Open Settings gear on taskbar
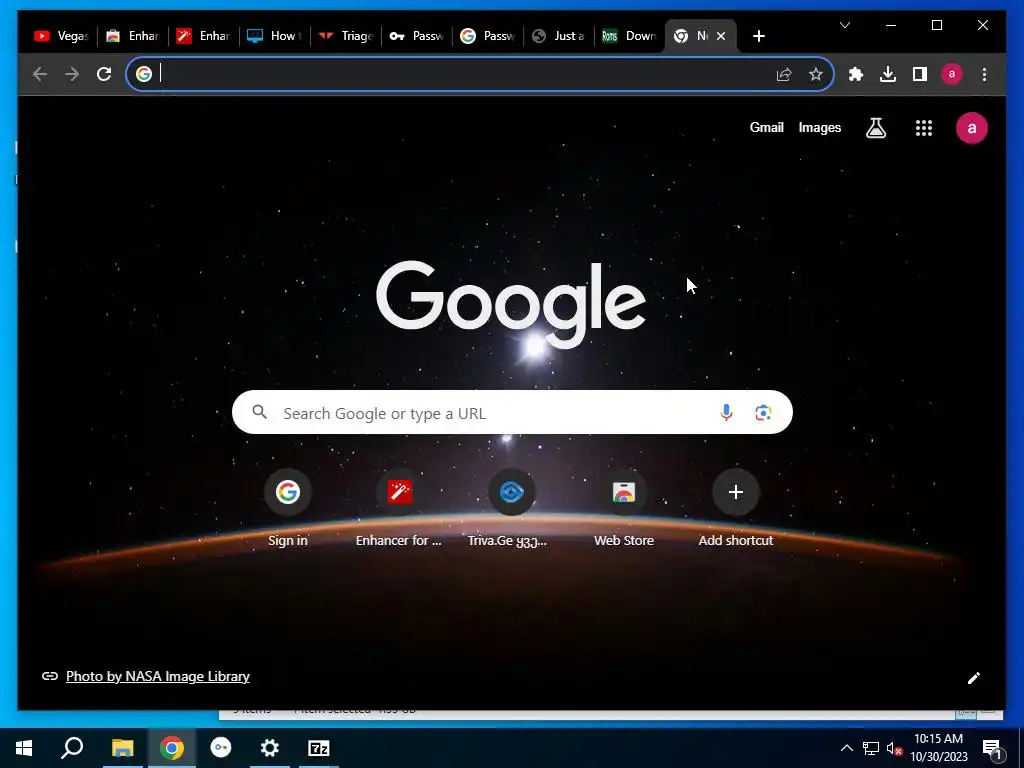 click(x=269, y=748)
